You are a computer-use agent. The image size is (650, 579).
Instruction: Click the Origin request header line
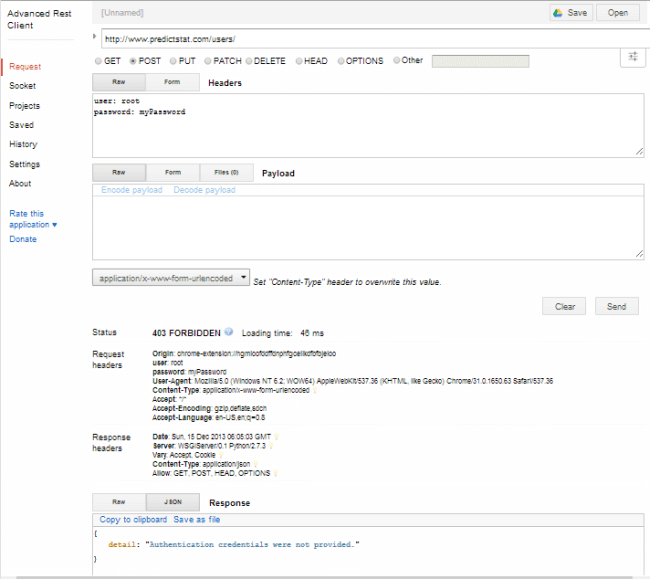(244, 354)
